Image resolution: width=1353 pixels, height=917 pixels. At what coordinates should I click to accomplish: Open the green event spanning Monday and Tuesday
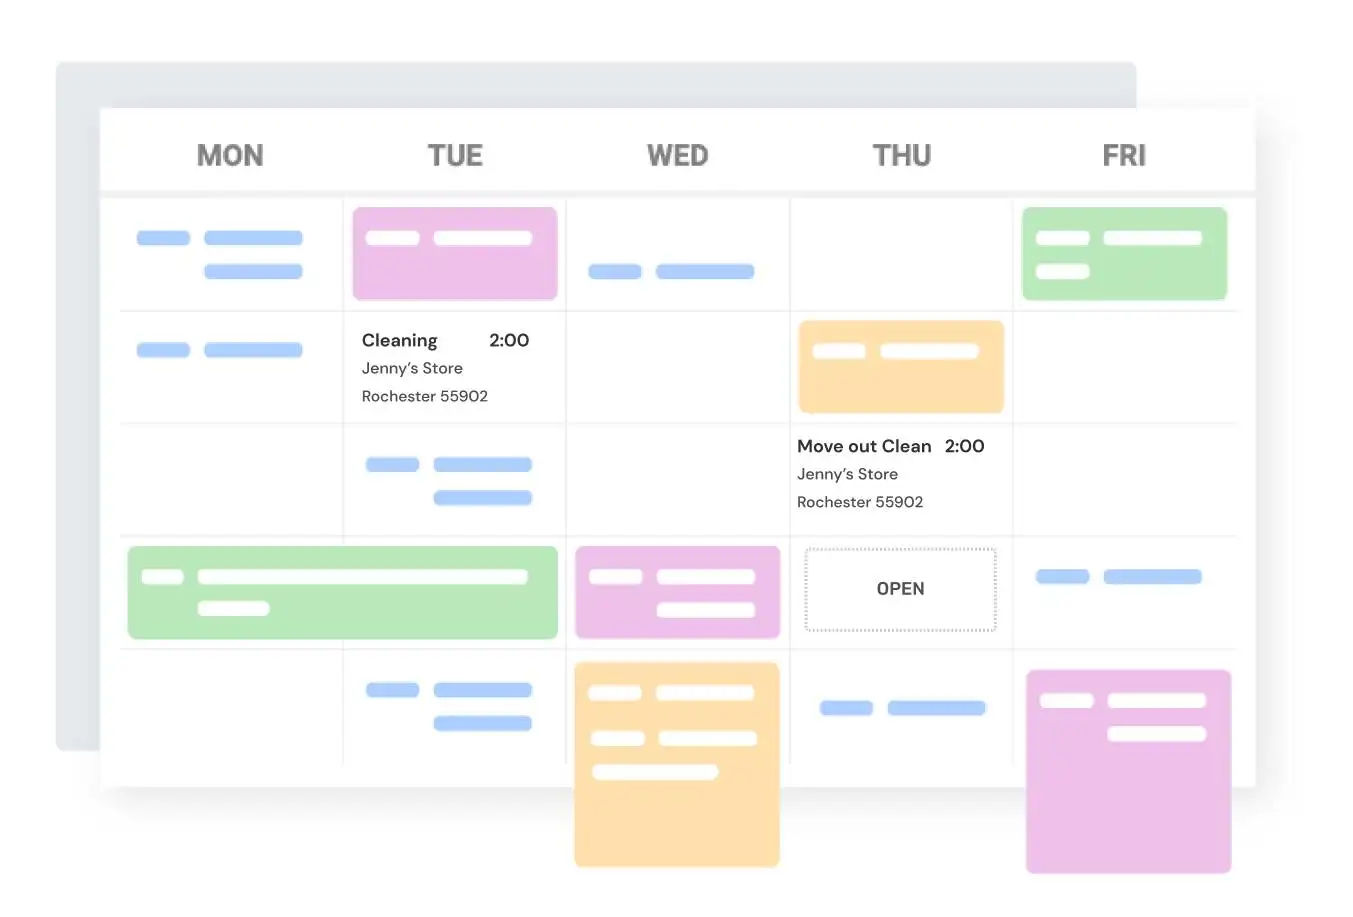coord(343,592)
